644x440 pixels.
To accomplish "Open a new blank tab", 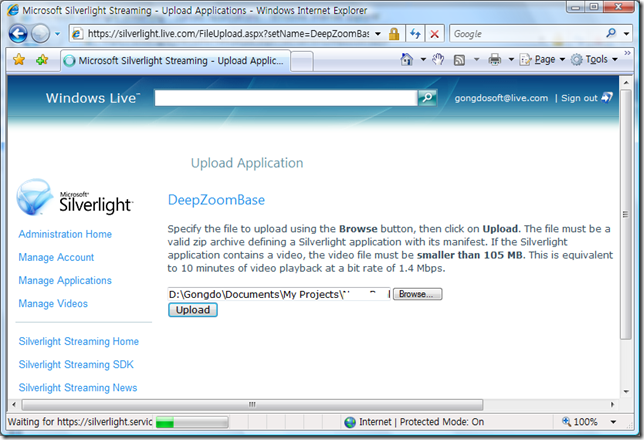I will pos(302,61).
